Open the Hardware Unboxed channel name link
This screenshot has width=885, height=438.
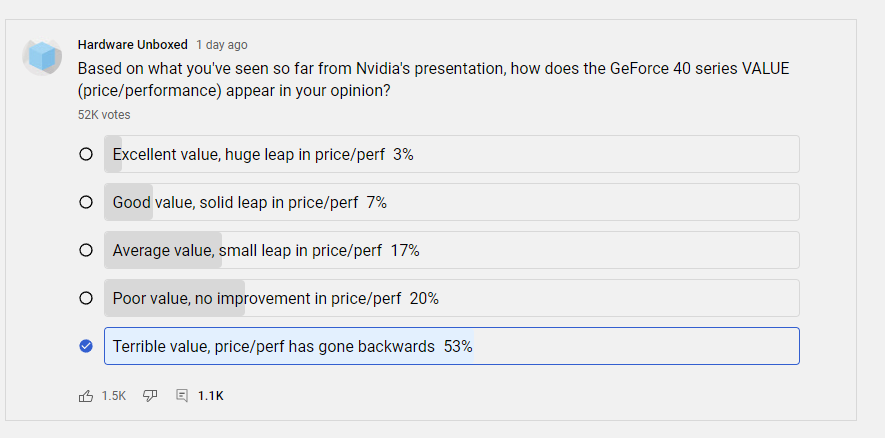pyautogui.click(x=133, y=45)
